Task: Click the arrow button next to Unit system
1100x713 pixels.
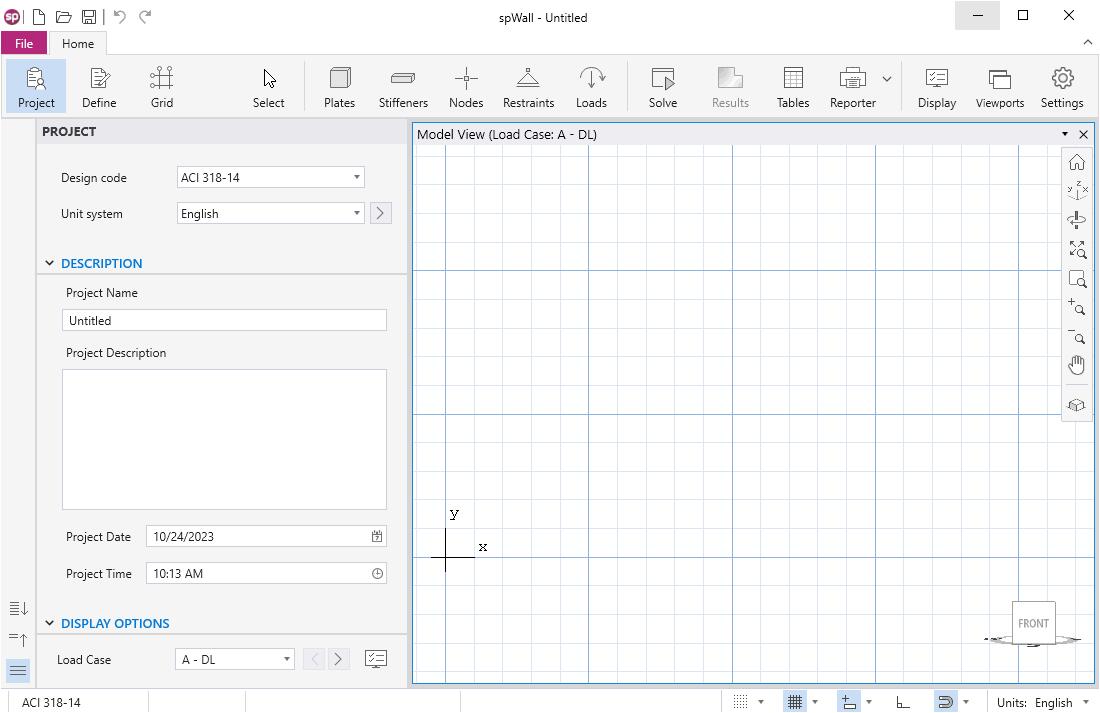Action: (380, 213)
